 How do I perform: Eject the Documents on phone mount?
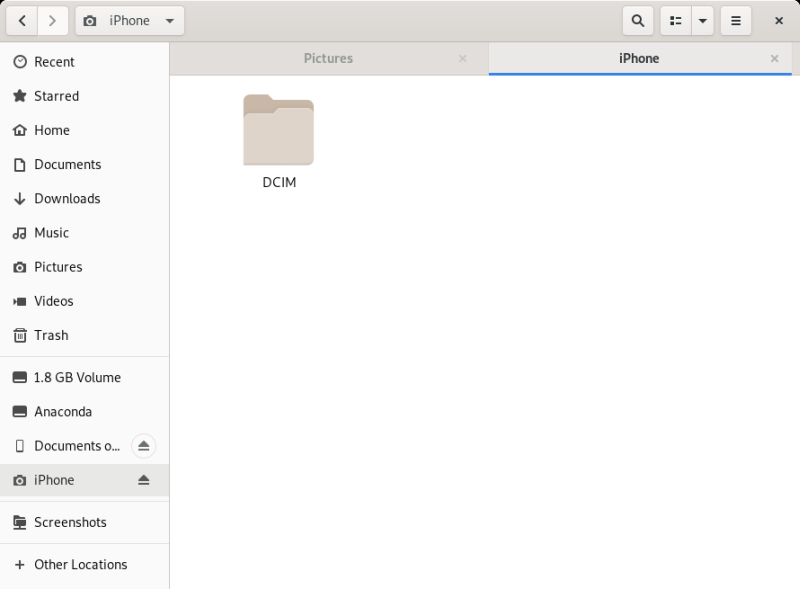[143, 446]
